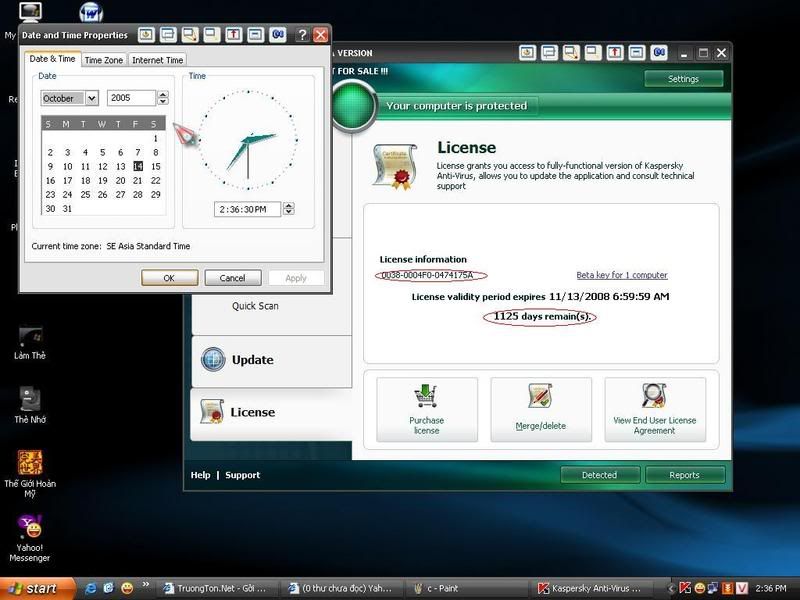Click the Purchase license button
This screenshot has width=800, height=600.
click(x=427, y=410)
